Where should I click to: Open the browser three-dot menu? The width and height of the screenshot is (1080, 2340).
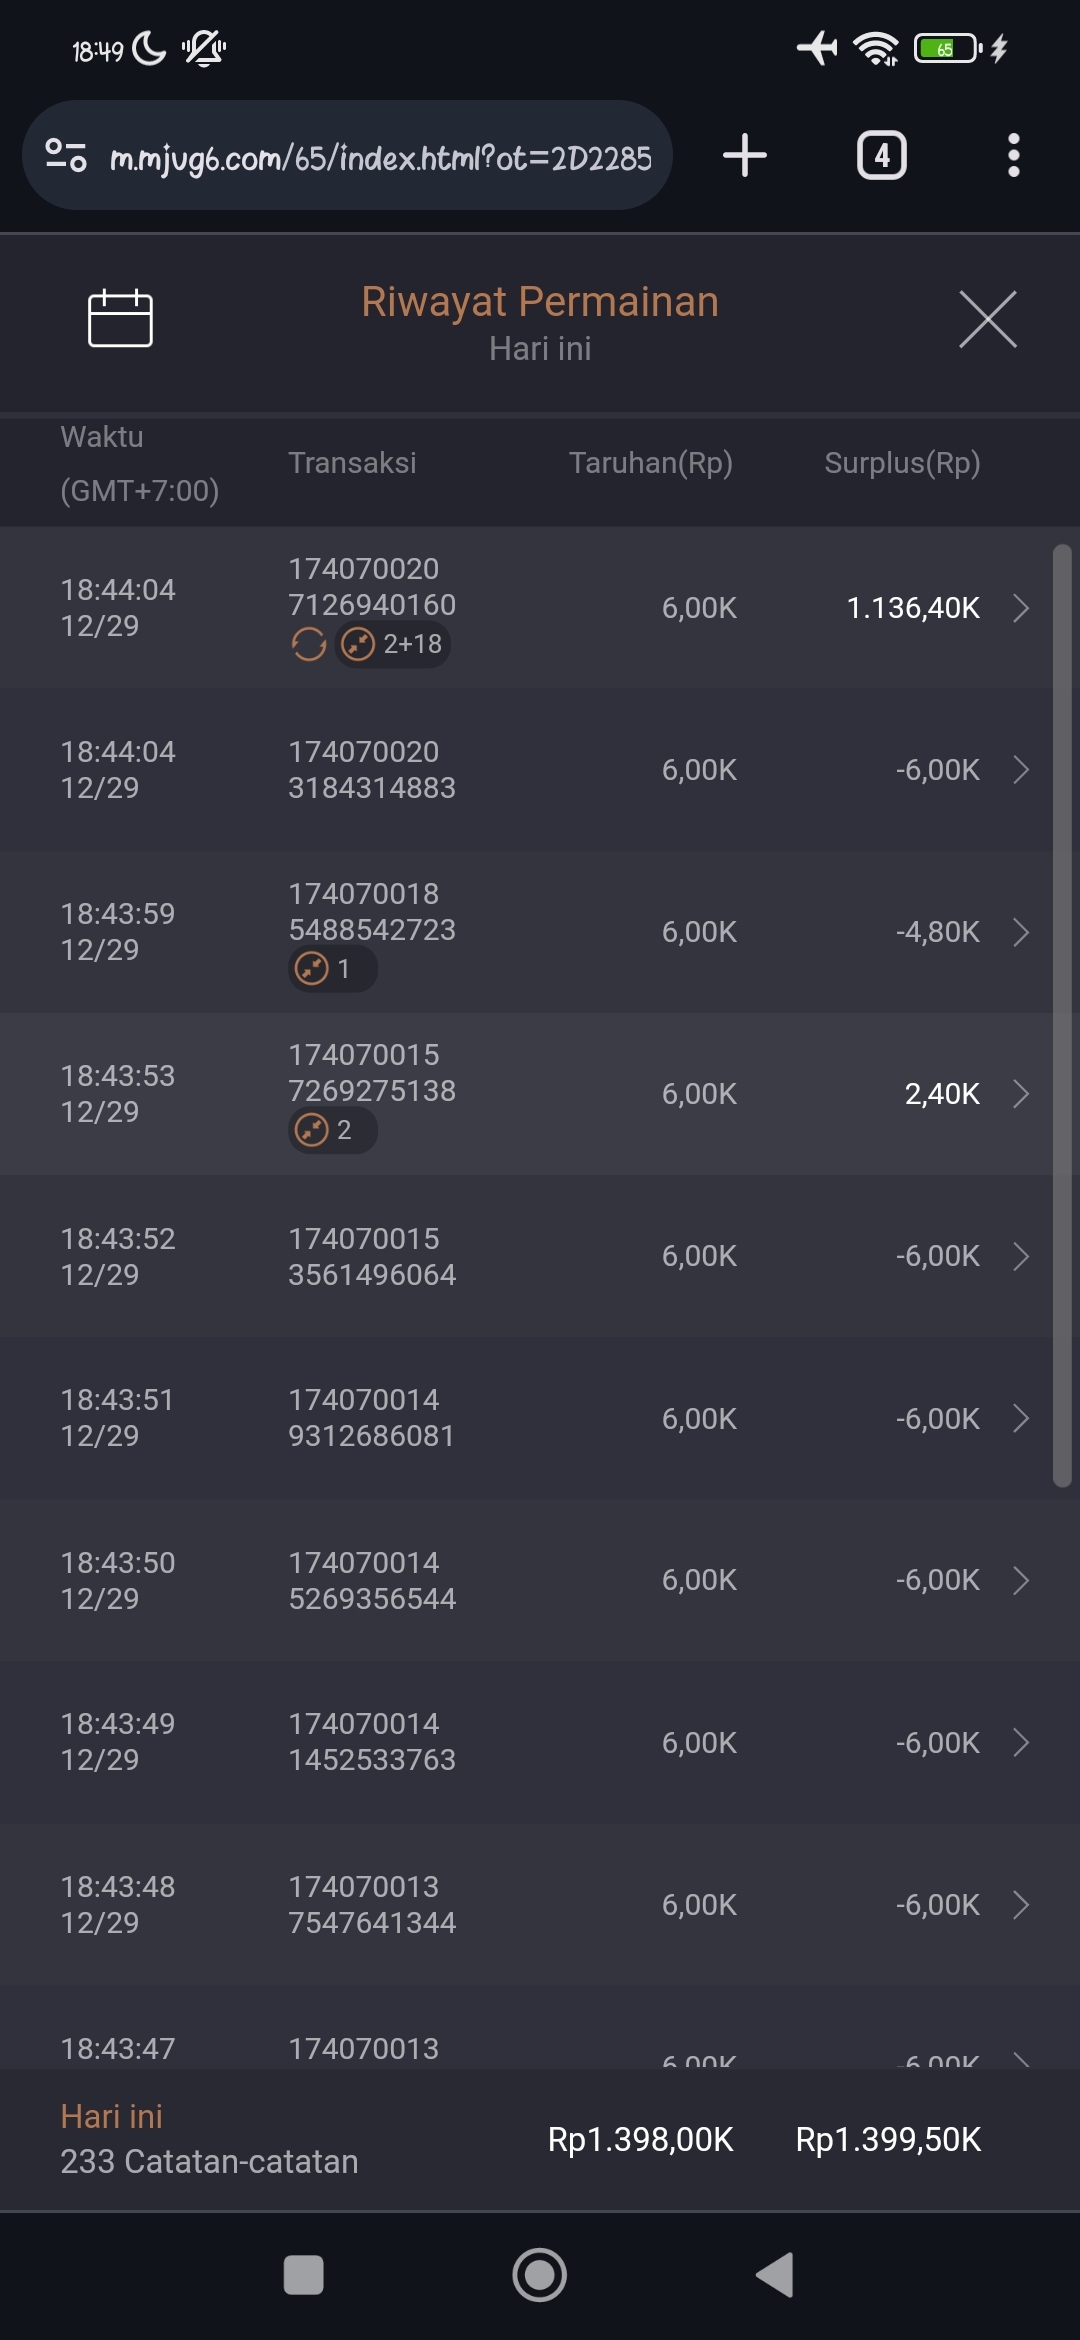(x=1013, y=156)
